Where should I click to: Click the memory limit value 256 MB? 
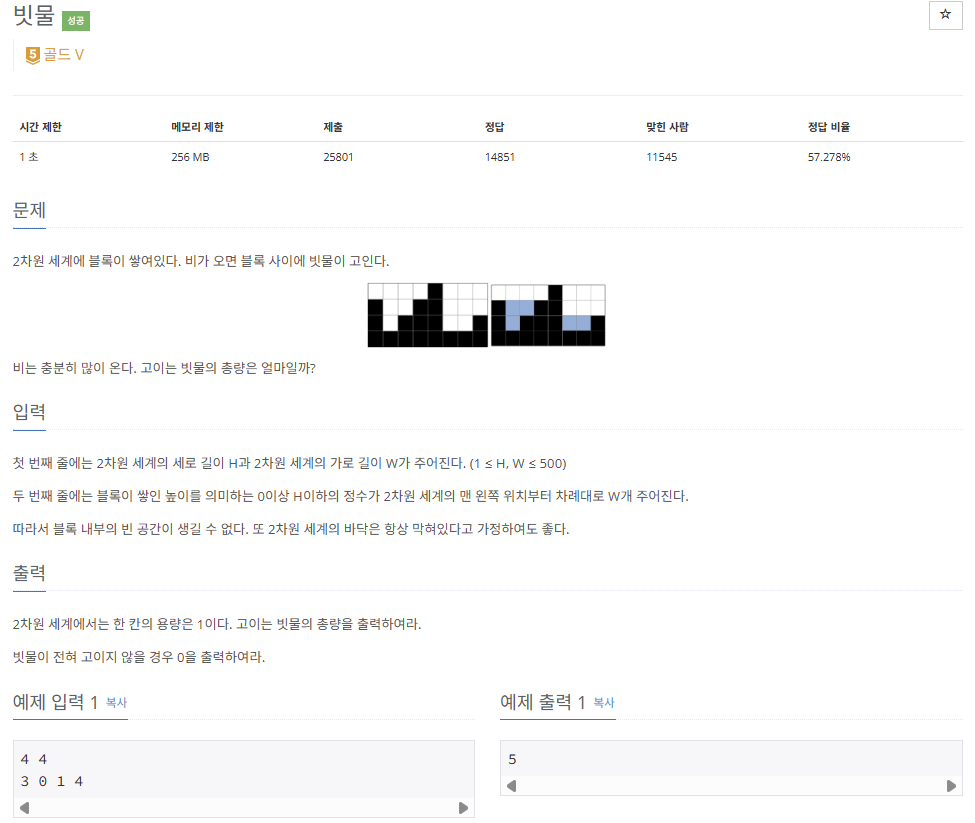tap(190, 157)
